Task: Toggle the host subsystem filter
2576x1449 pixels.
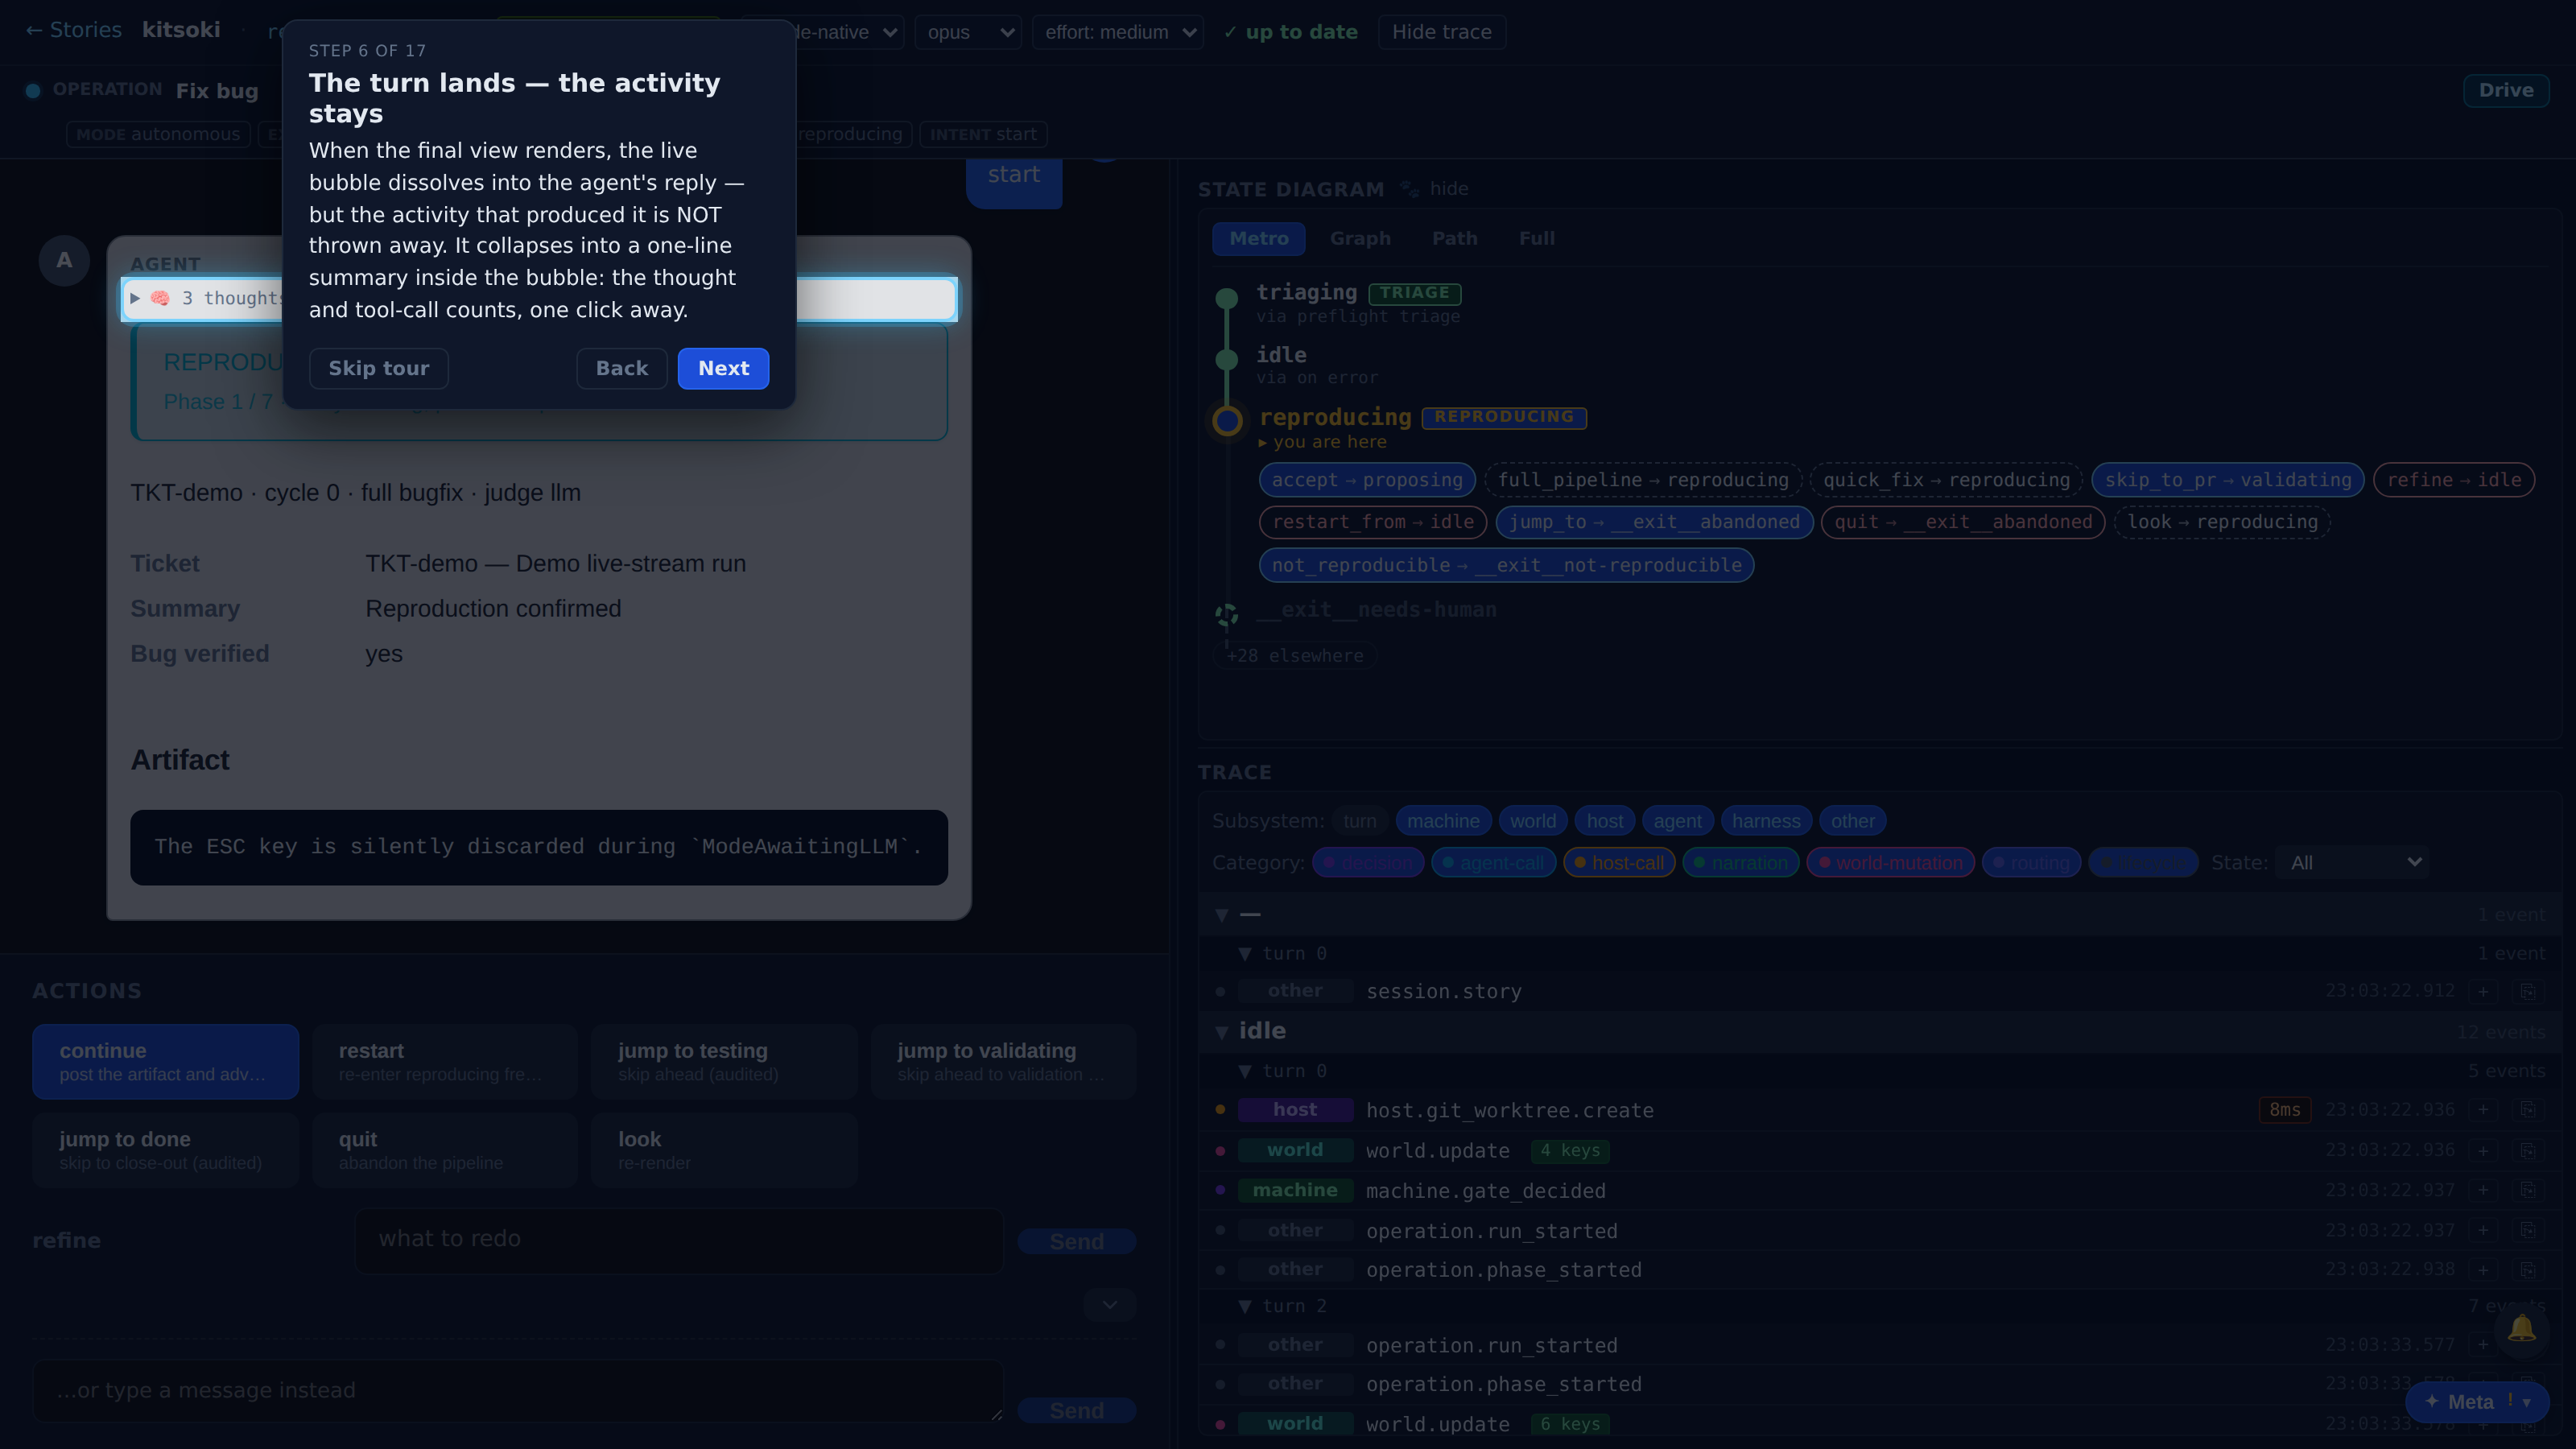Action: point(1604,821)
